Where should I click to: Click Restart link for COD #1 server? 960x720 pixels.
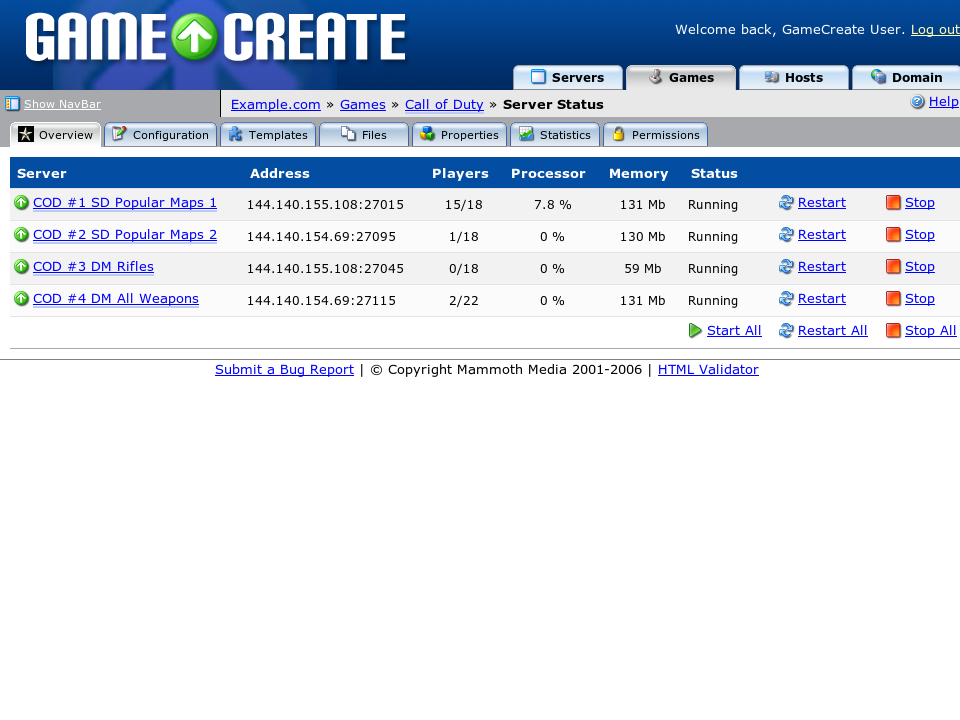point(822,203)
